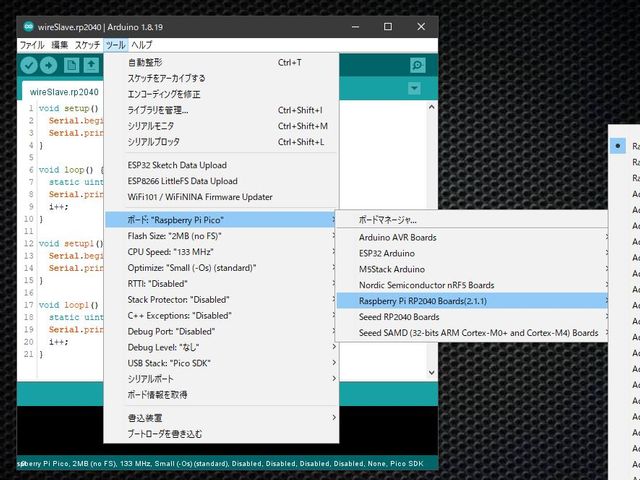The image size is (640, 480).
Task: Expand the 書込装置 submenu
Action: pos(221,418)
